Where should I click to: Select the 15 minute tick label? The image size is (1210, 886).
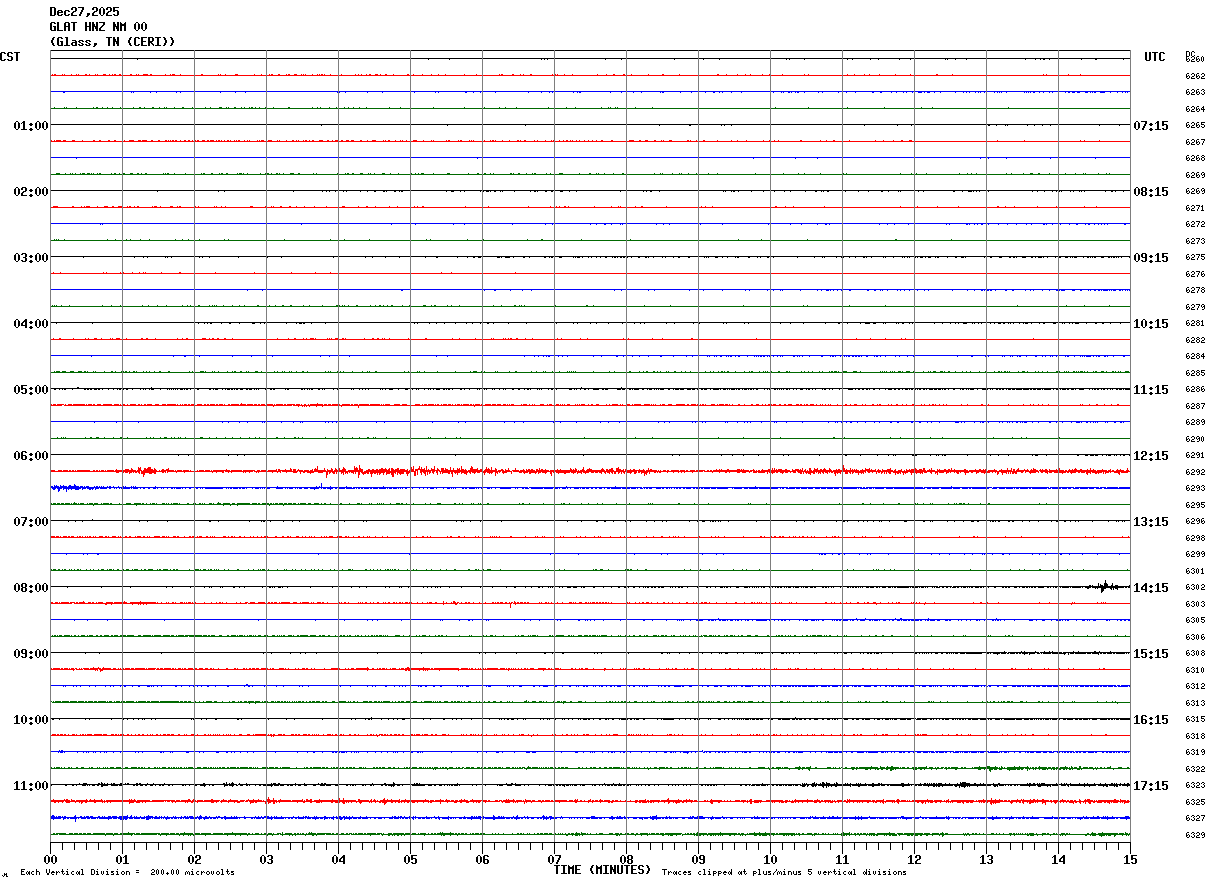point(1130,859)
